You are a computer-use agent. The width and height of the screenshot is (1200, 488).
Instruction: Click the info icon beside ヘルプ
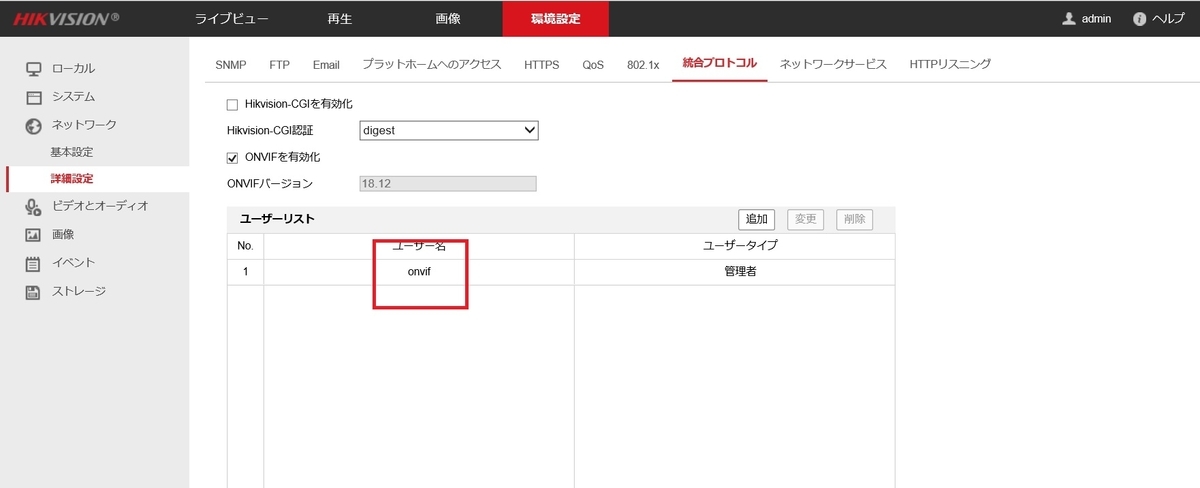[x=1139, y=19]
